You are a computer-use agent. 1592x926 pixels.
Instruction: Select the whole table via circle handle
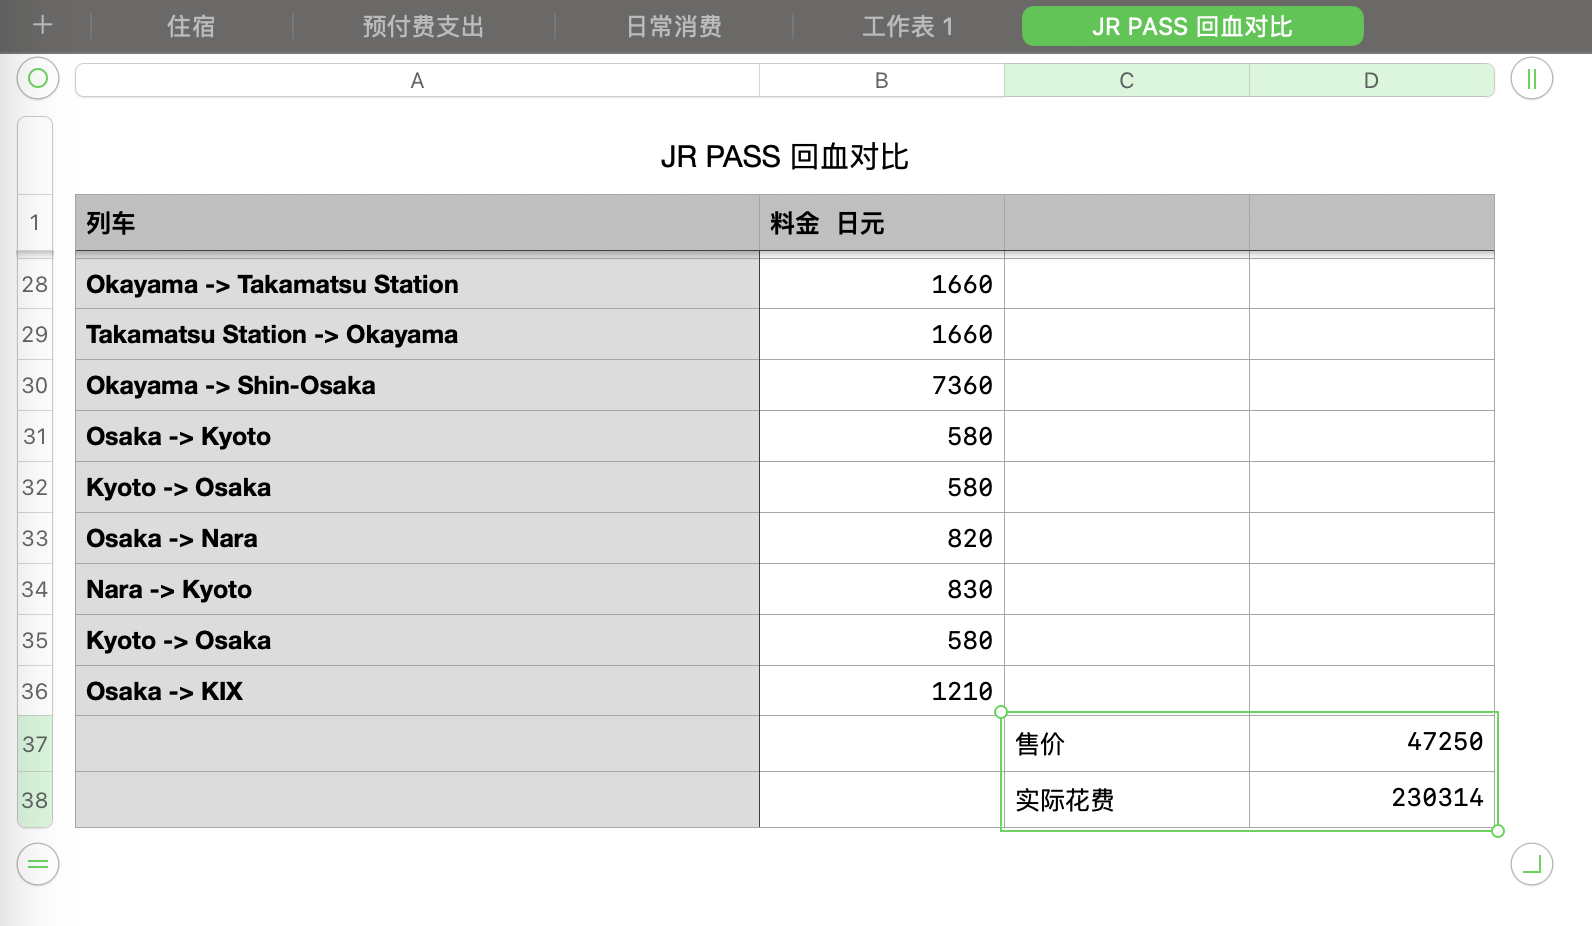38,78
